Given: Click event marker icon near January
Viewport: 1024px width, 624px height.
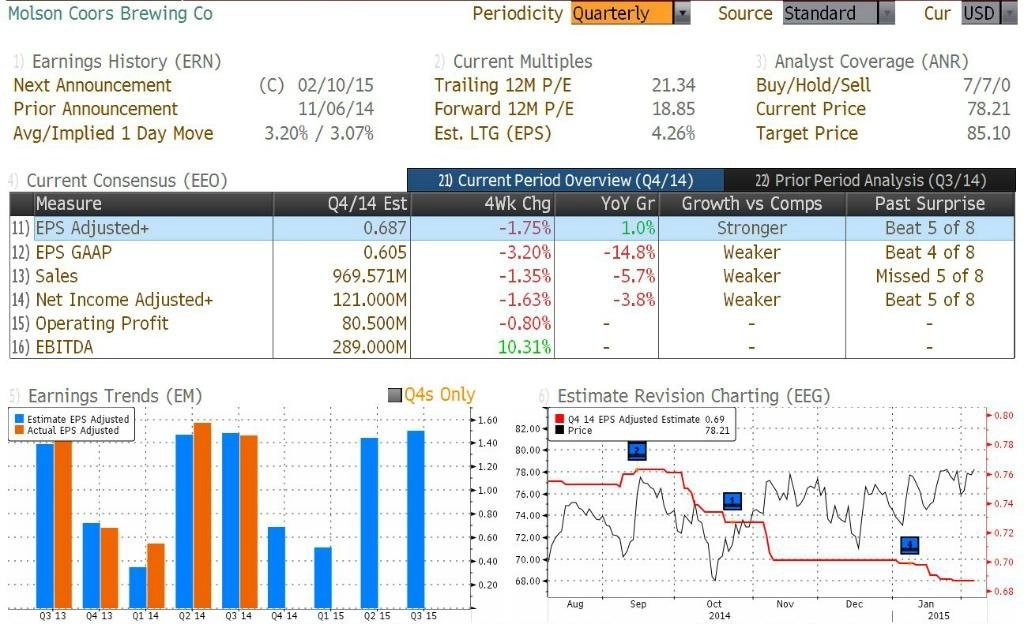Looking at the screenshot, I should (x=909, y=544).
